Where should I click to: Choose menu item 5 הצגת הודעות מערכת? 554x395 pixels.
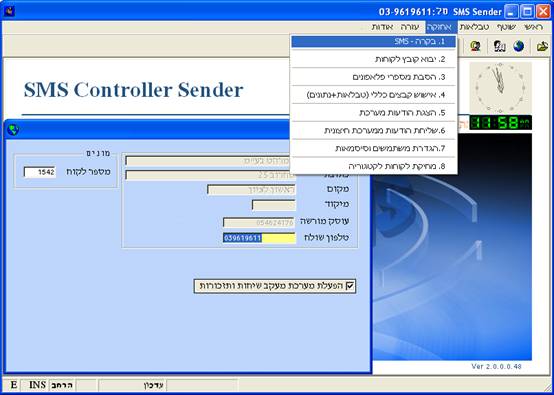tap(373, 113)
